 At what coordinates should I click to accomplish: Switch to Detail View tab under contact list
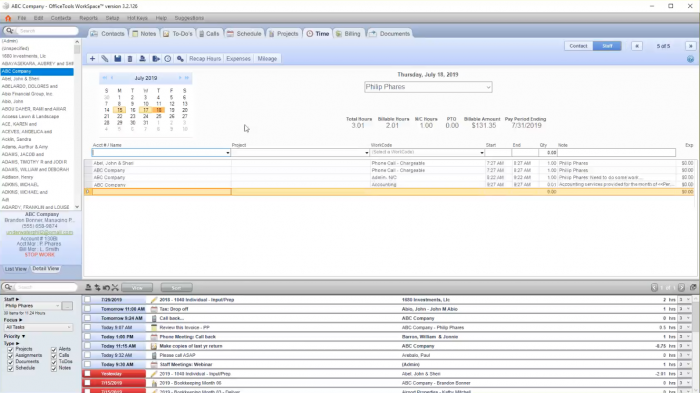coord(46,269)
